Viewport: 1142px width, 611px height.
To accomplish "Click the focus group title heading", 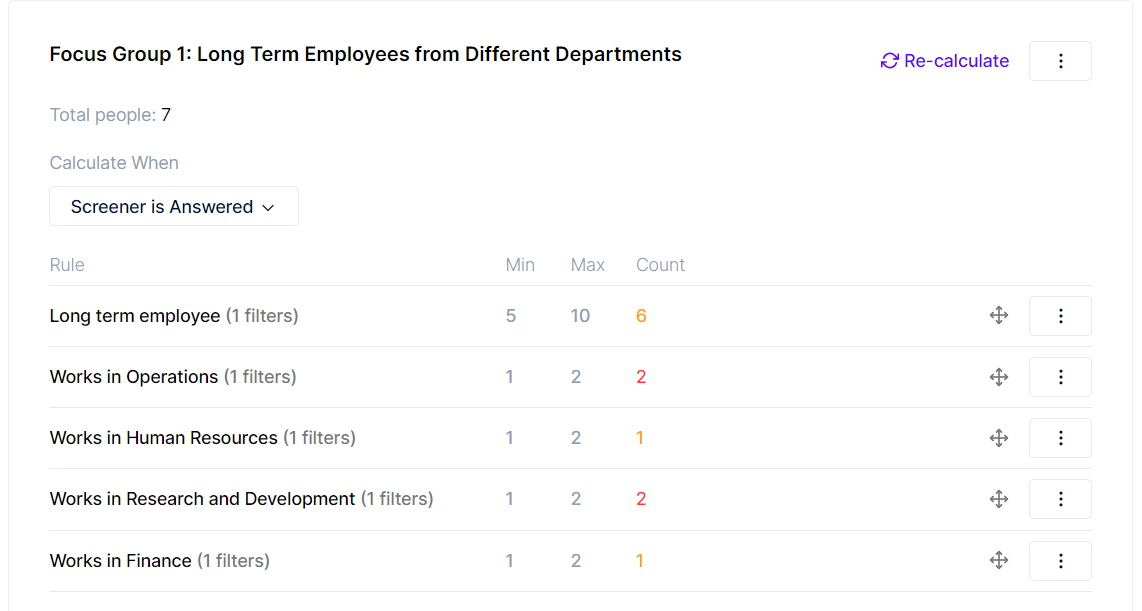I will (x=365, y=55).
